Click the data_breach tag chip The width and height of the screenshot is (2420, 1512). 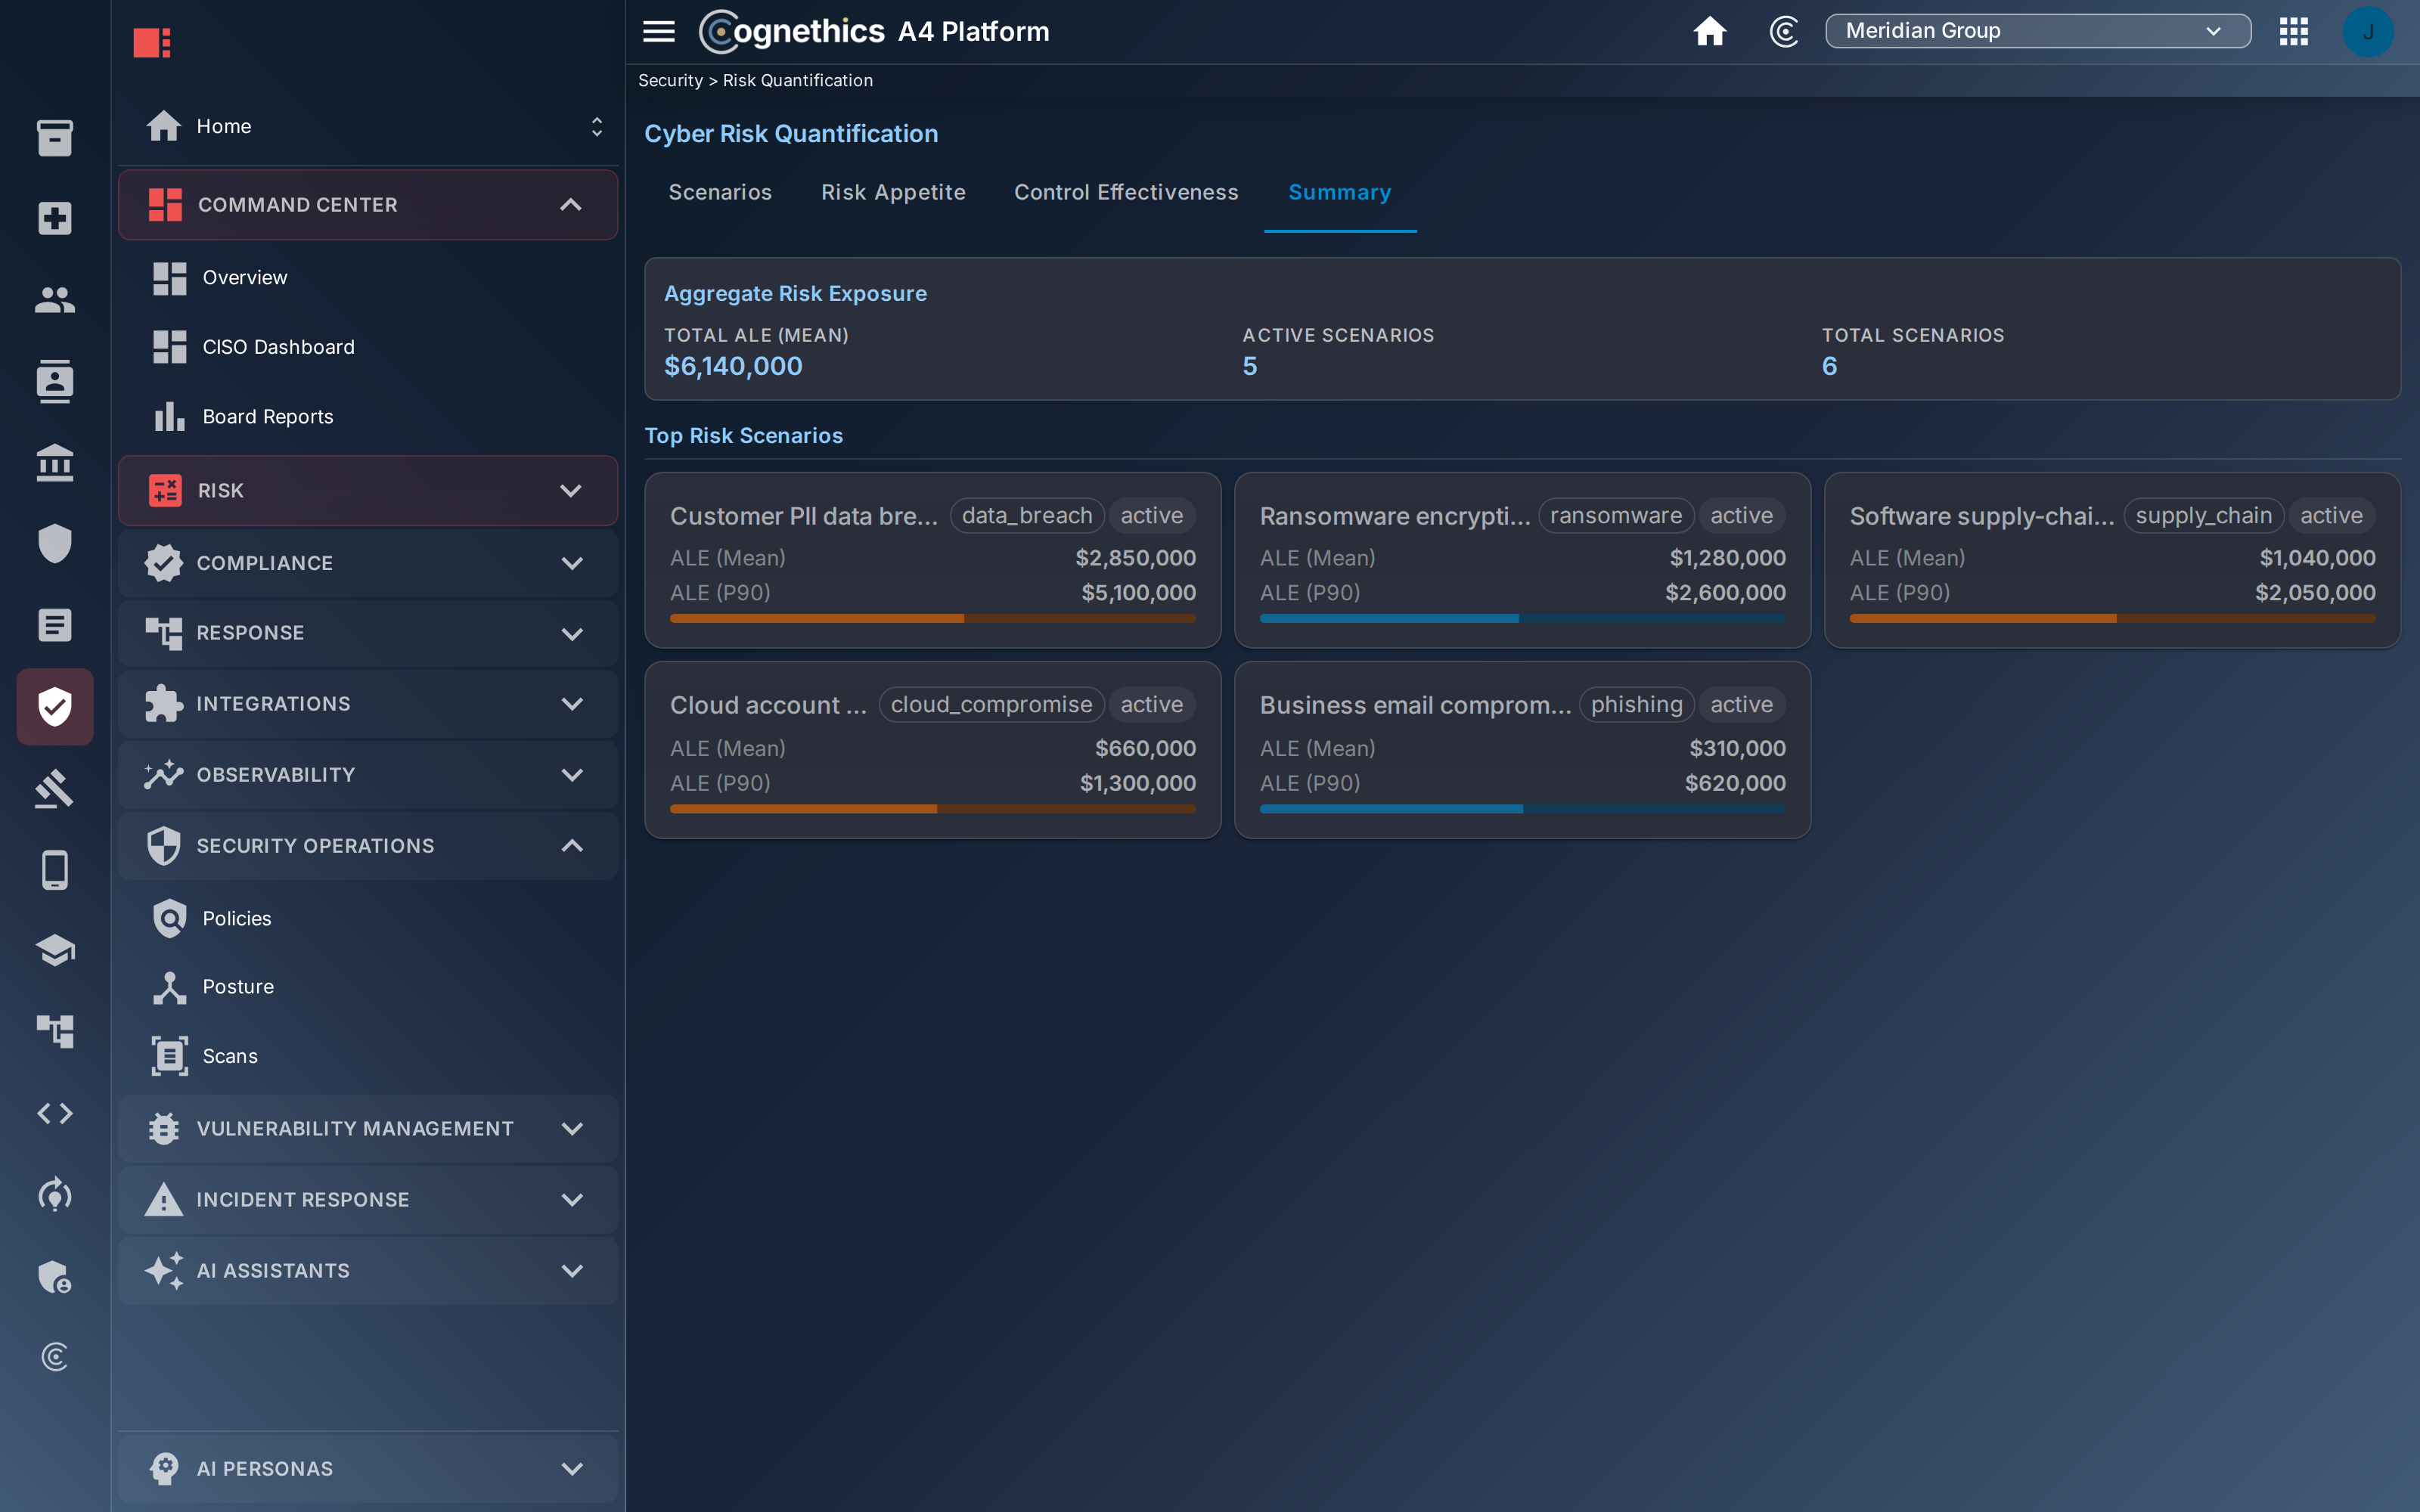pos(1026,516)
